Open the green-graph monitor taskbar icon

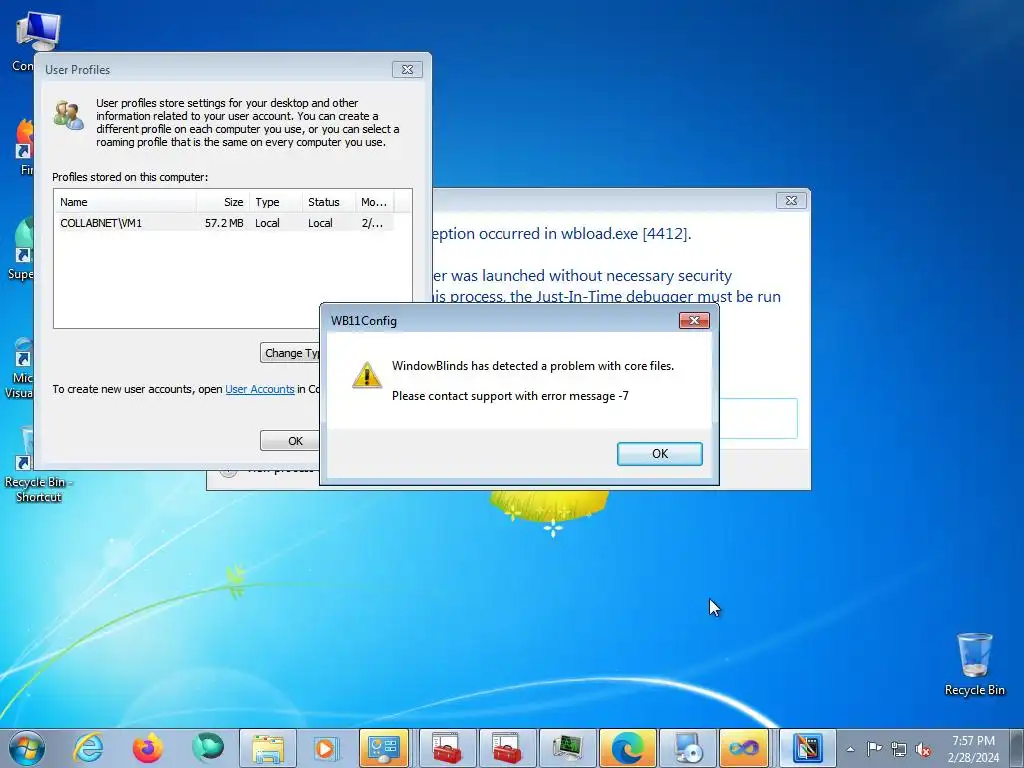567,748
